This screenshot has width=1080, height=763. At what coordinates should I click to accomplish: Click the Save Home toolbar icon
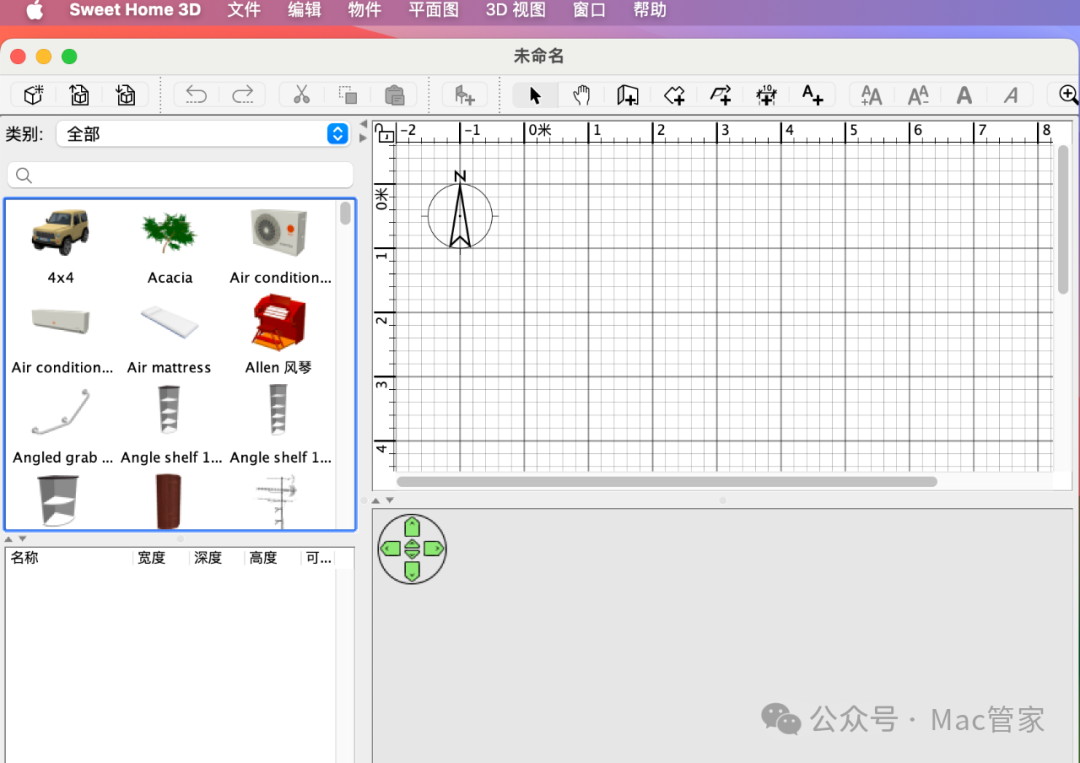pyautogui.click(x=125, y=95)
